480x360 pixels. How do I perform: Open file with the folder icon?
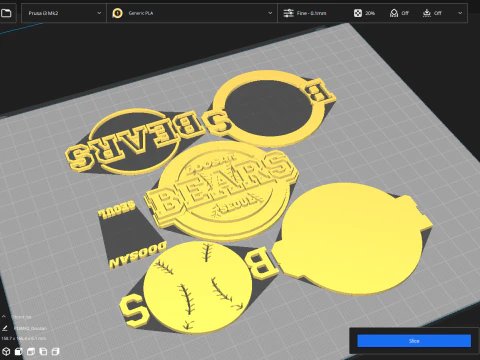coord(6,13)
